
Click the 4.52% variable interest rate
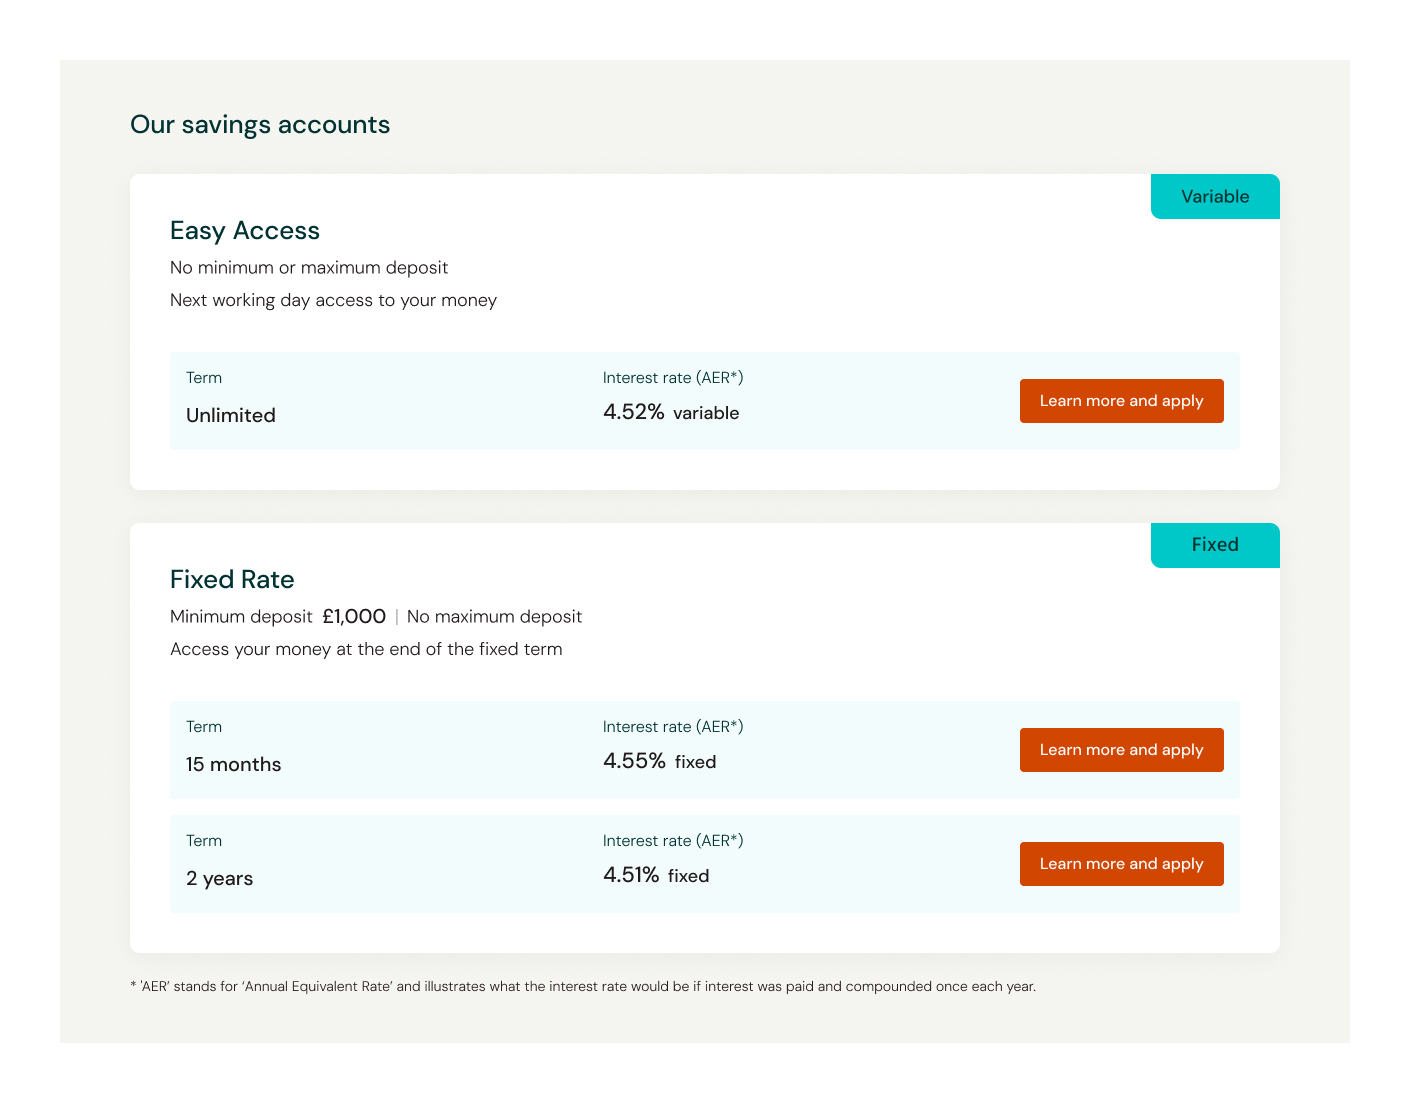click(671, 412)
